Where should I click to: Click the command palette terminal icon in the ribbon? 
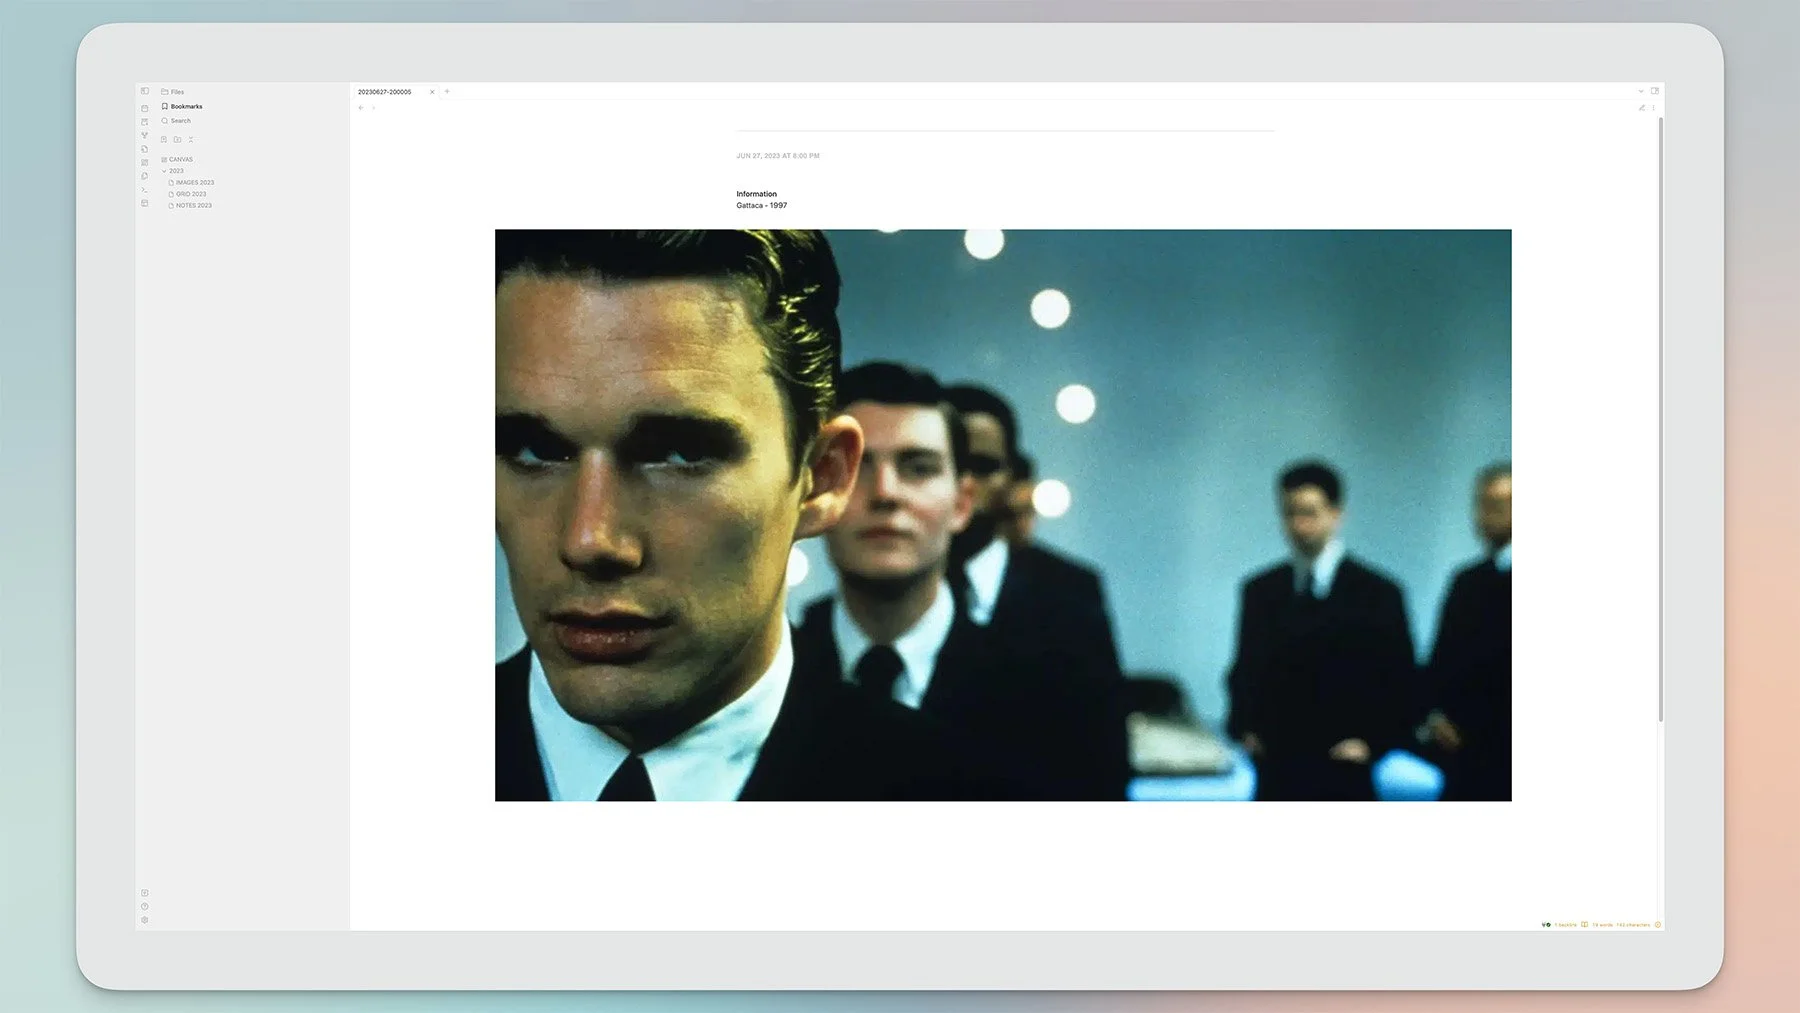[145, 190]
